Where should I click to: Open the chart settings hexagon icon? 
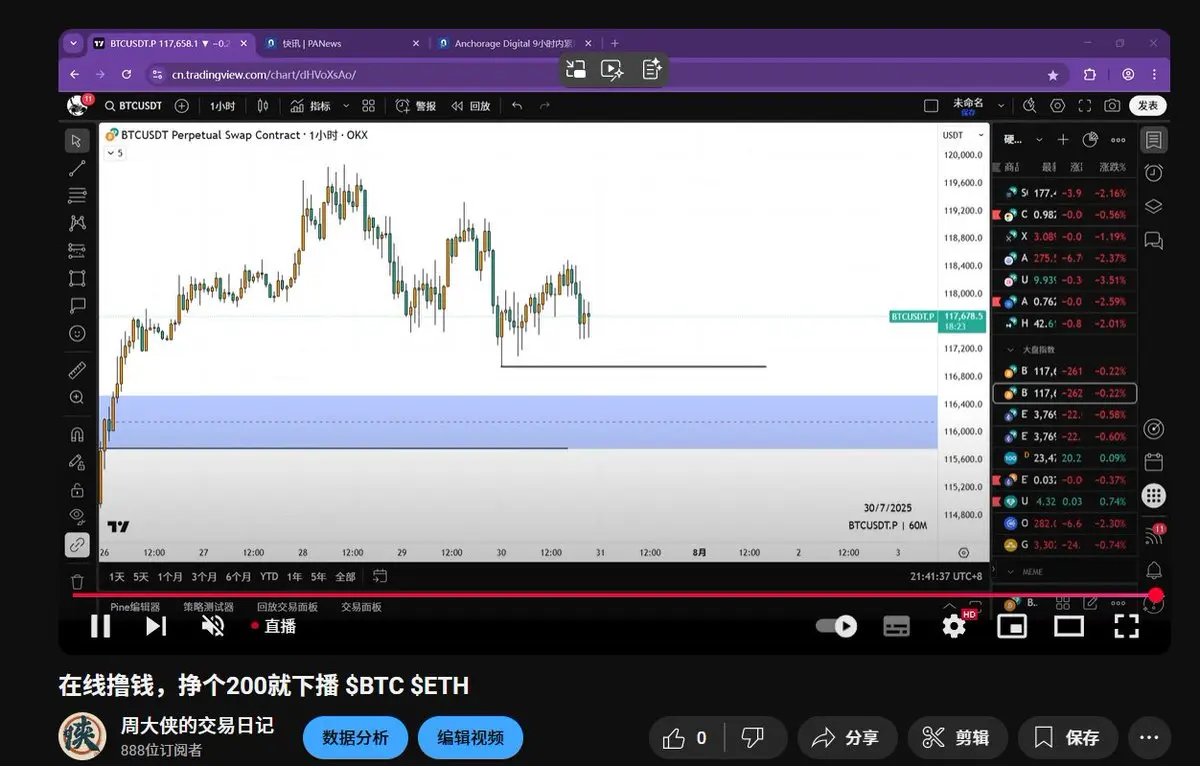[1058, 106]
